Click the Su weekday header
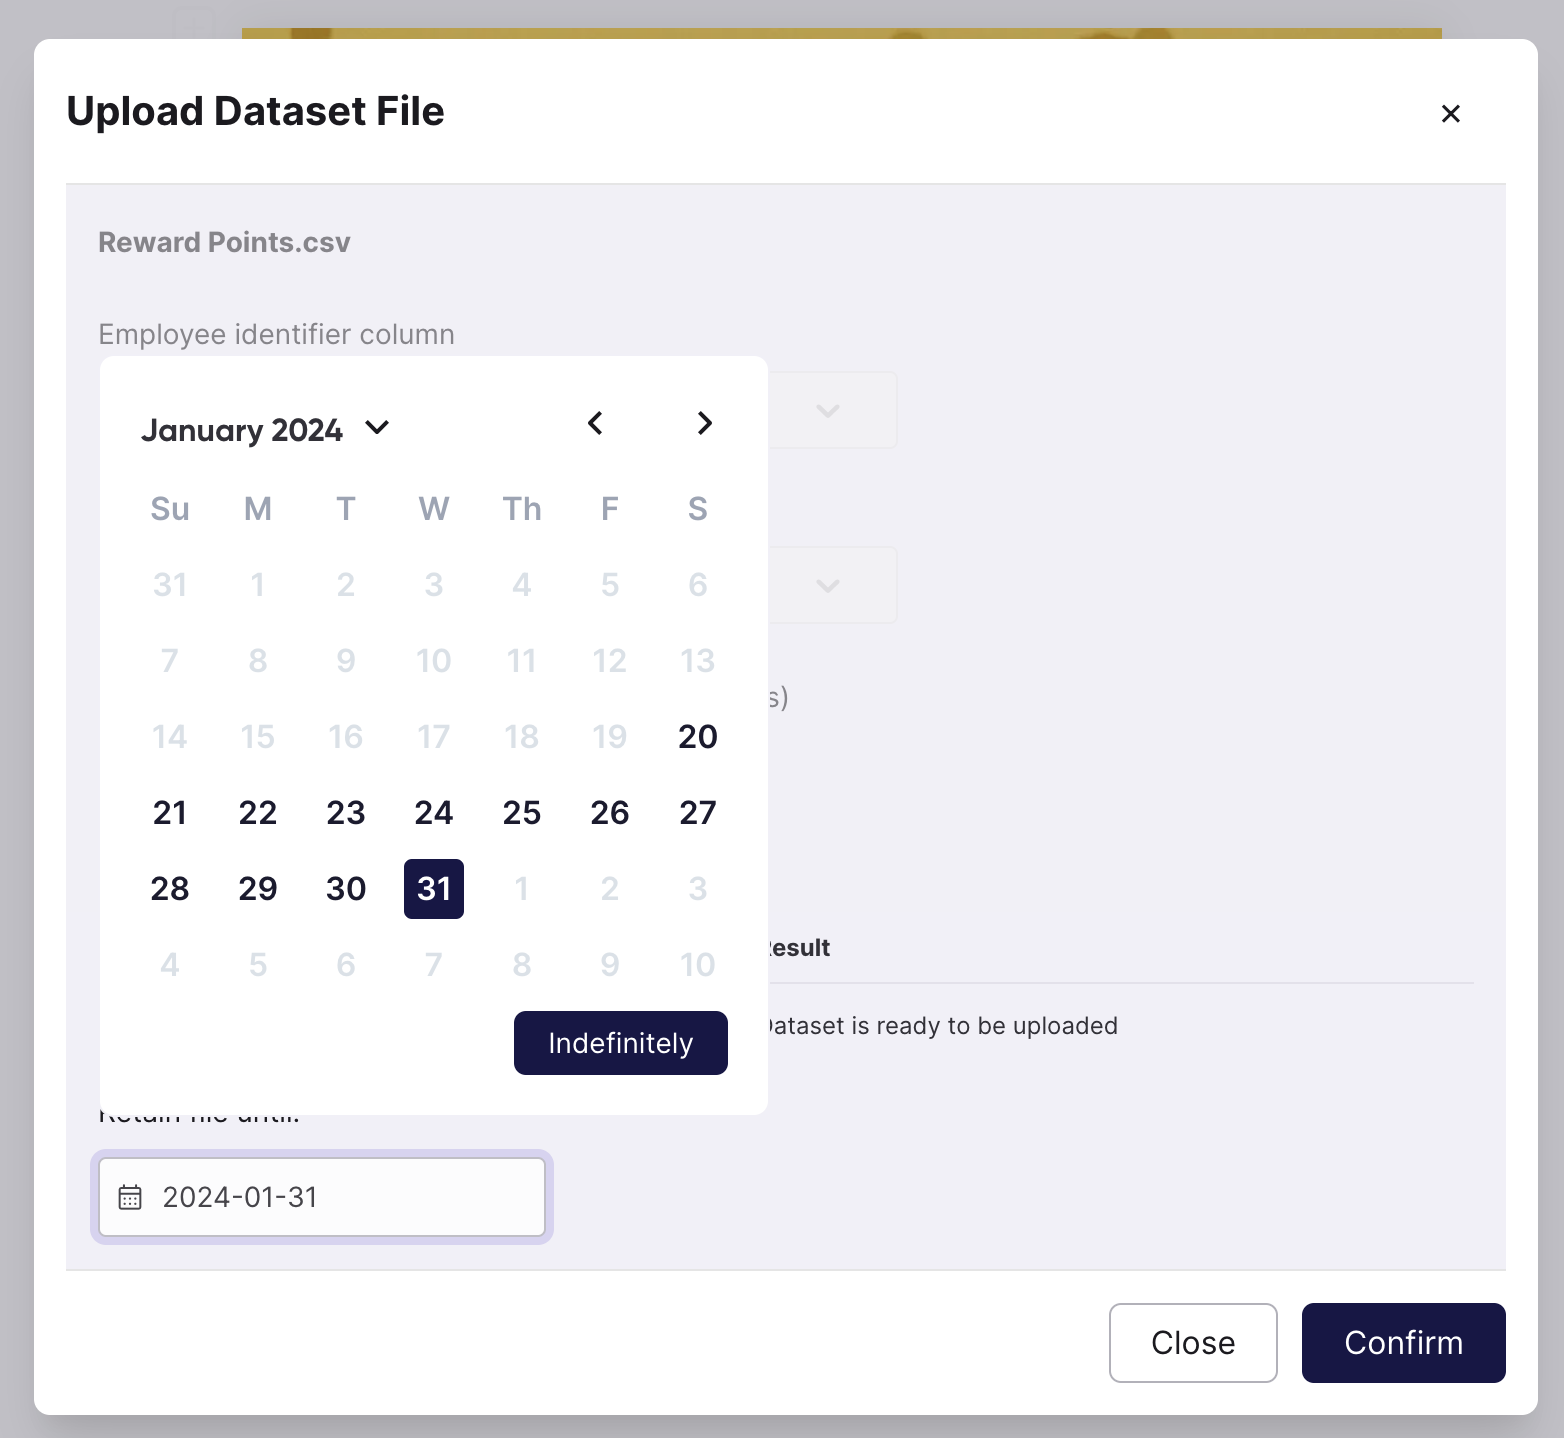The width and height of the screenshot is (1564, 1438). 170,509
